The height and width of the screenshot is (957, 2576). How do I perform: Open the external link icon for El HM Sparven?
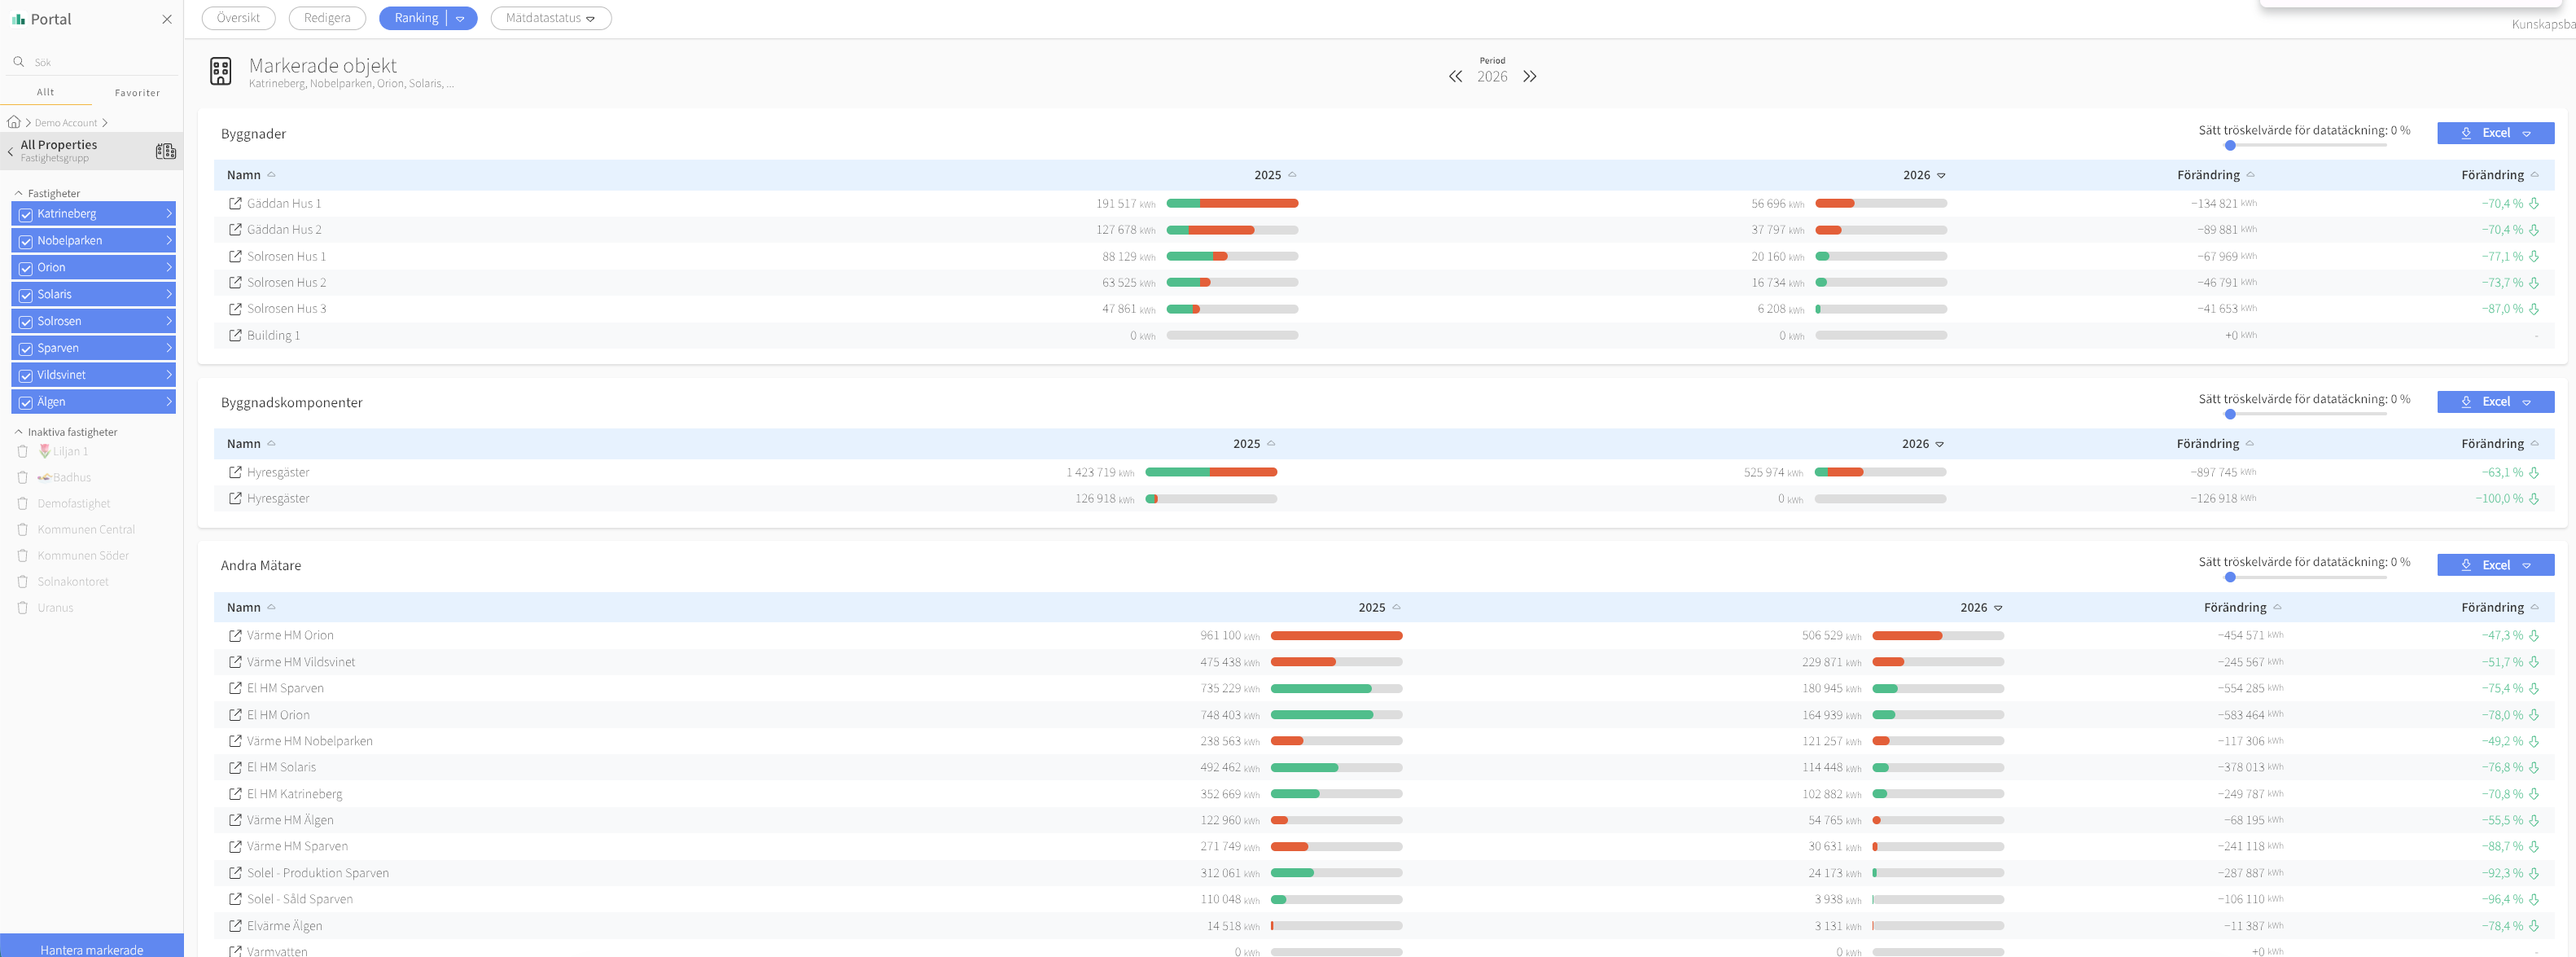(x=235, y=688)
